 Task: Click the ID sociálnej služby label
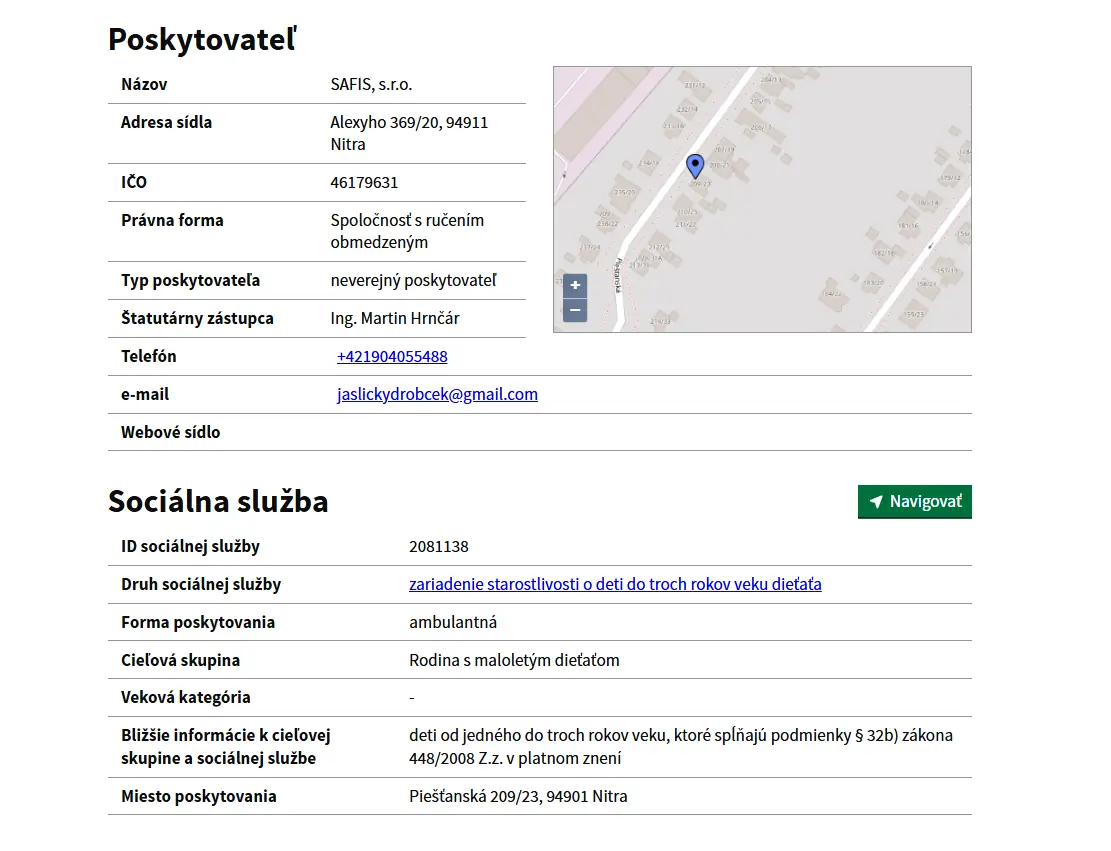190,546
